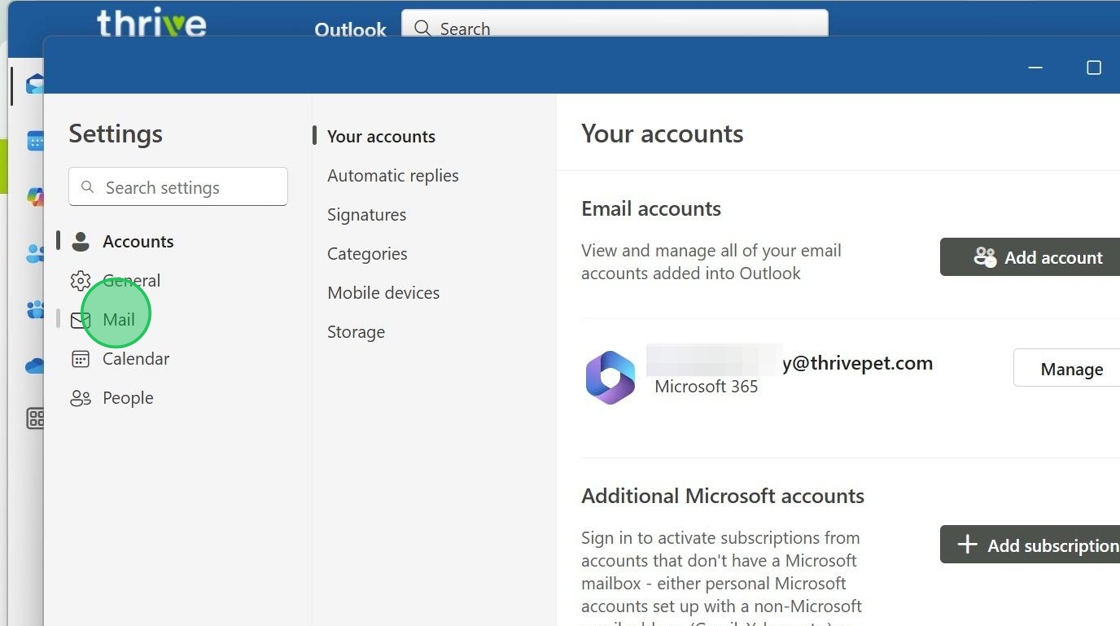Select Your accounts in the submenu
This screenshot has width=1120, height=626.
(381, 137)
